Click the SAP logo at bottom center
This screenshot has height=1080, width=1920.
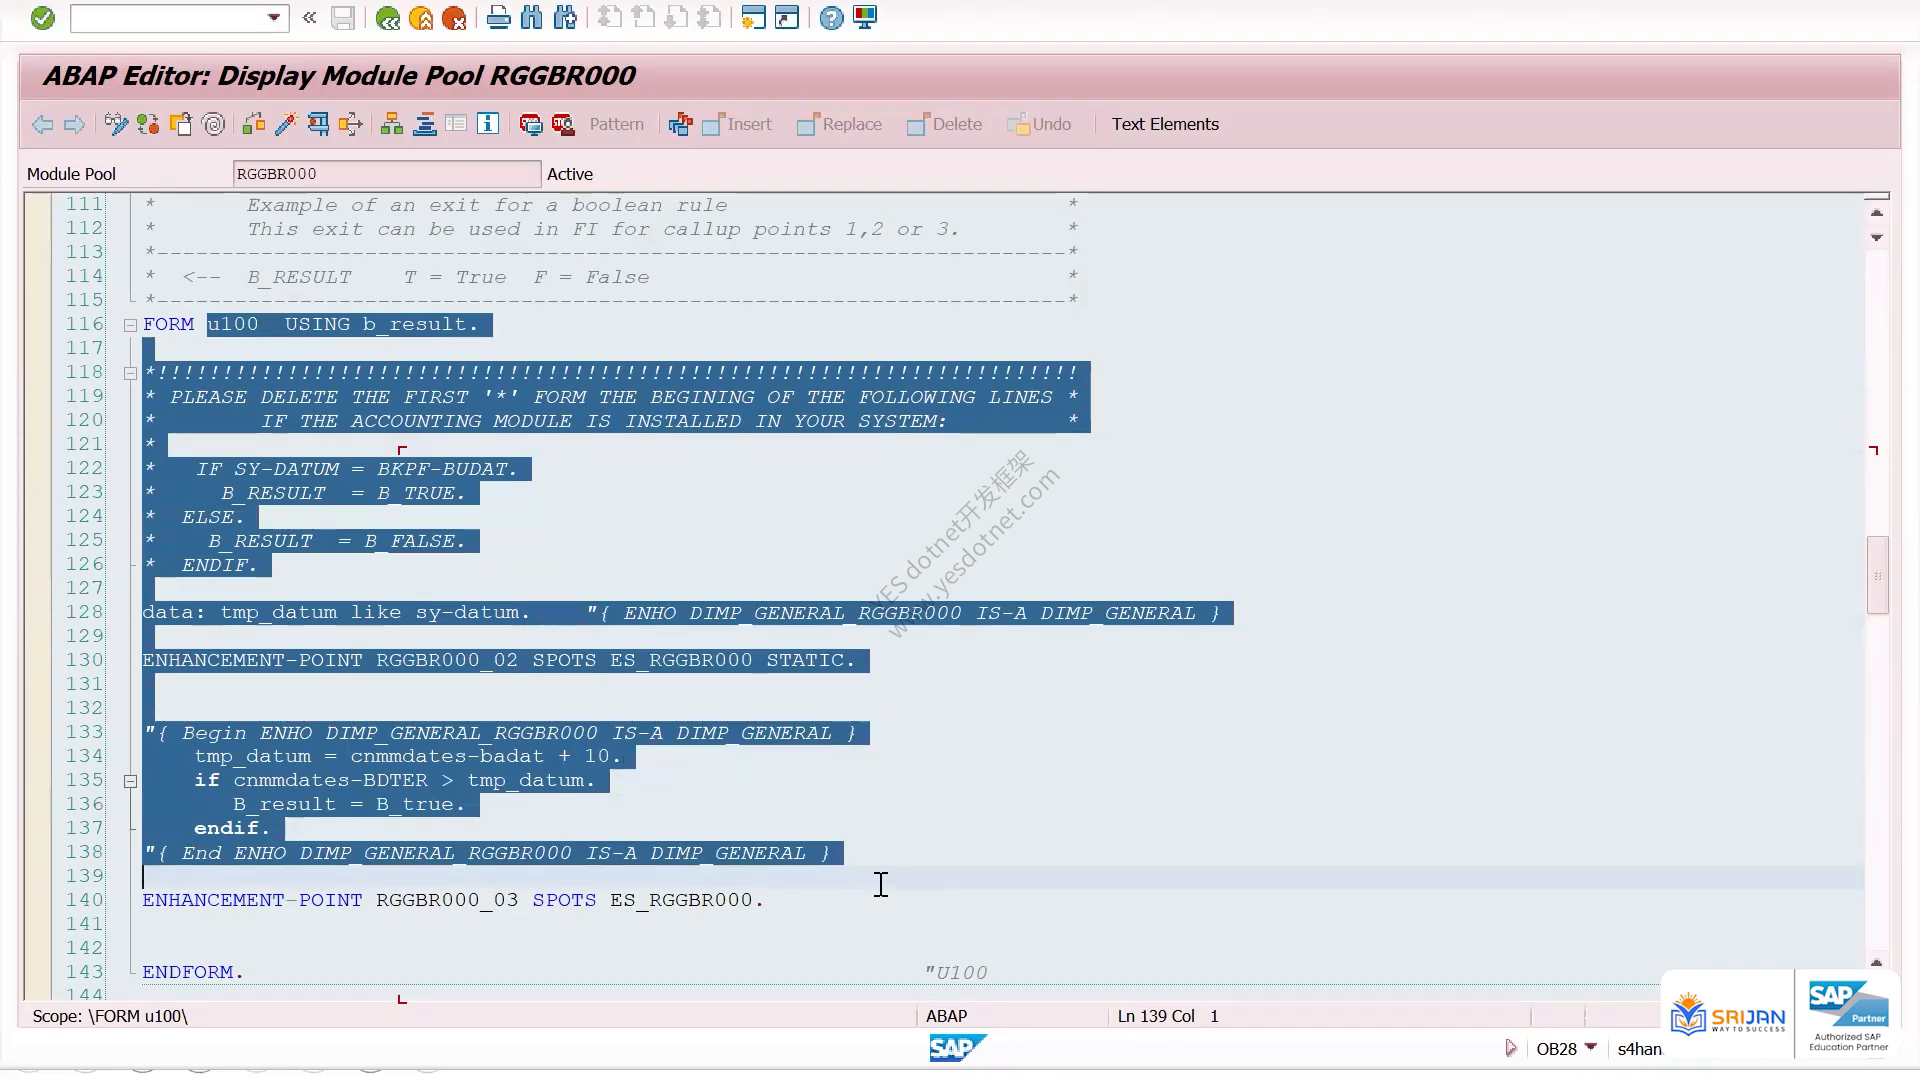pyautogui.click(x=957, y=1048)
